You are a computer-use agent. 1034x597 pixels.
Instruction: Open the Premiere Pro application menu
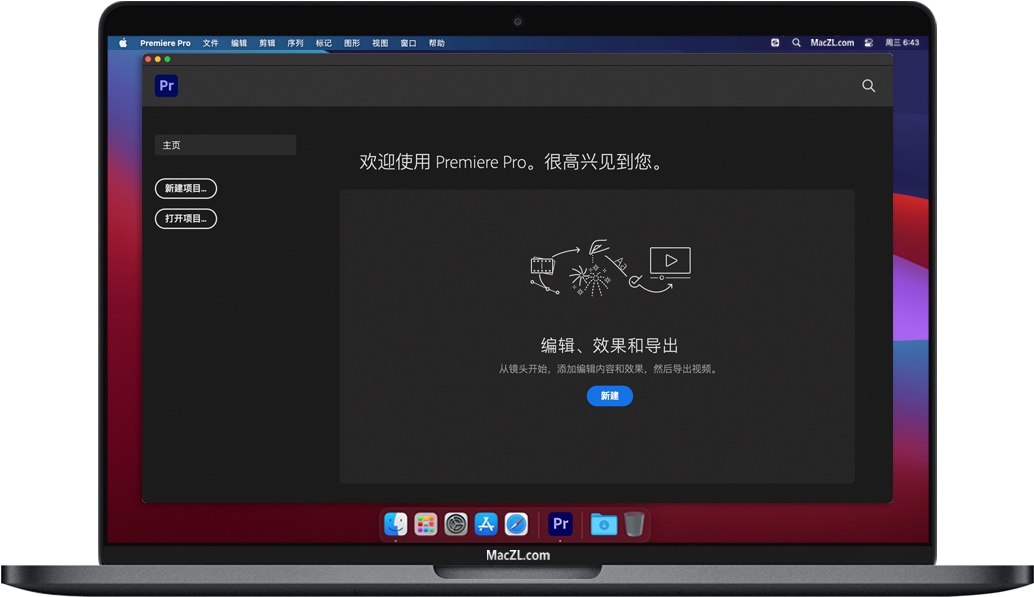pyautogui.click(x=164, y=43)
